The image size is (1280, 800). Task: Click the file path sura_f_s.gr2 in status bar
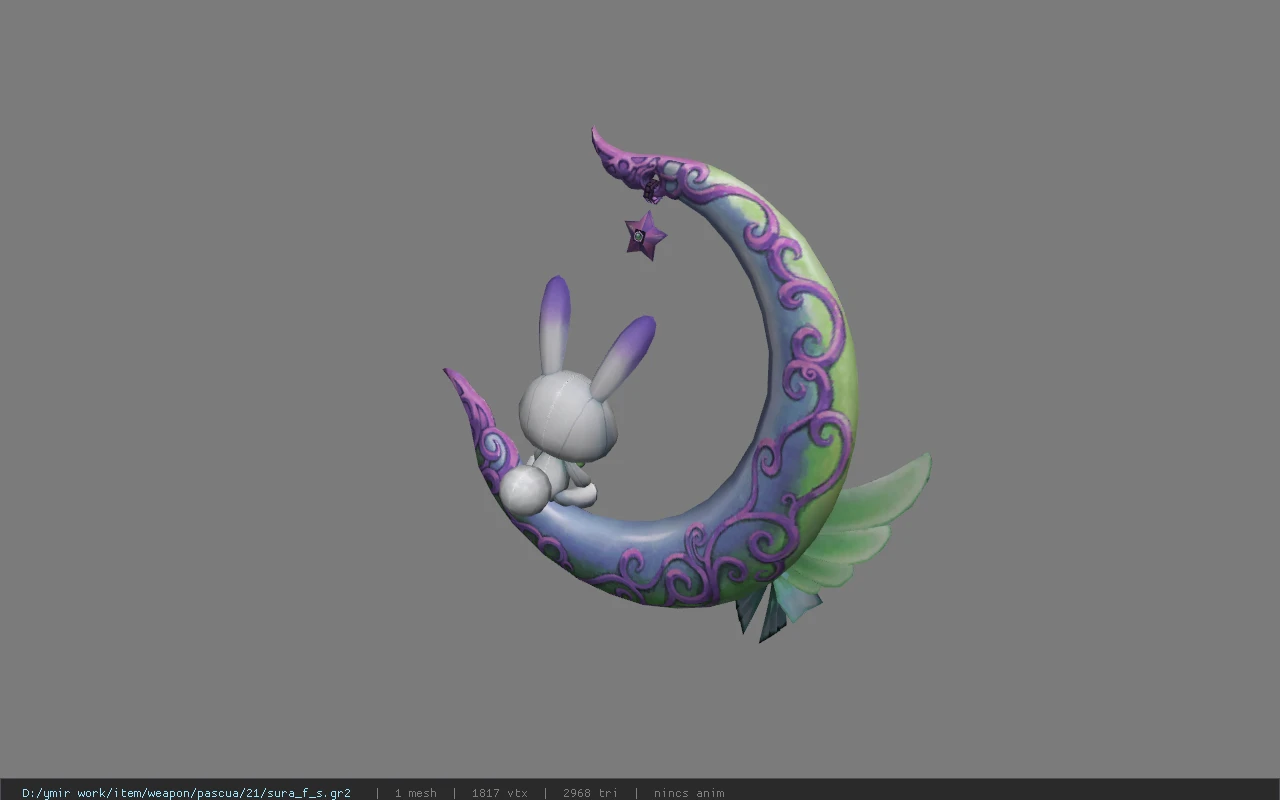pyautogui.click(x=186, y=793)
